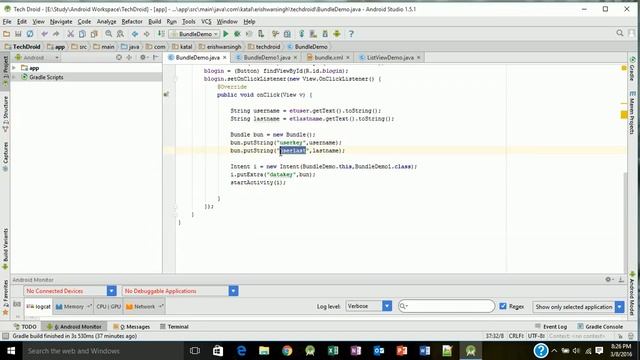Open the Event Log panel

click(551, 327)
